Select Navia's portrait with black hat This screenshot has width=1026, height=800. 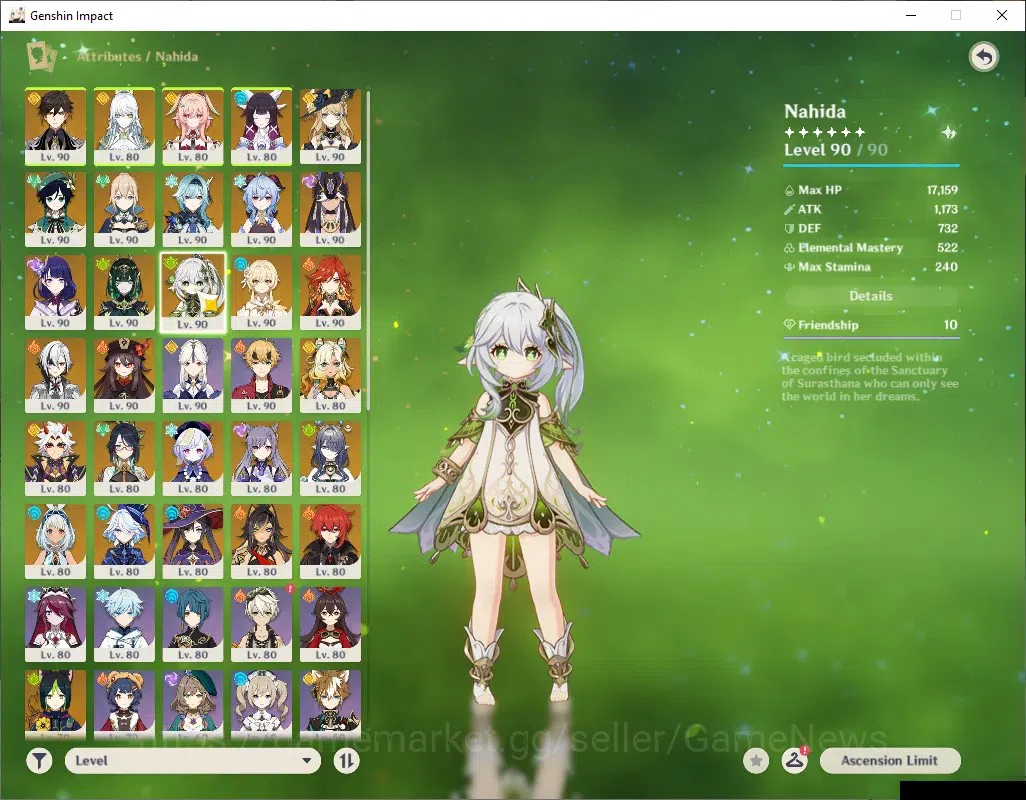click(330, 126)
